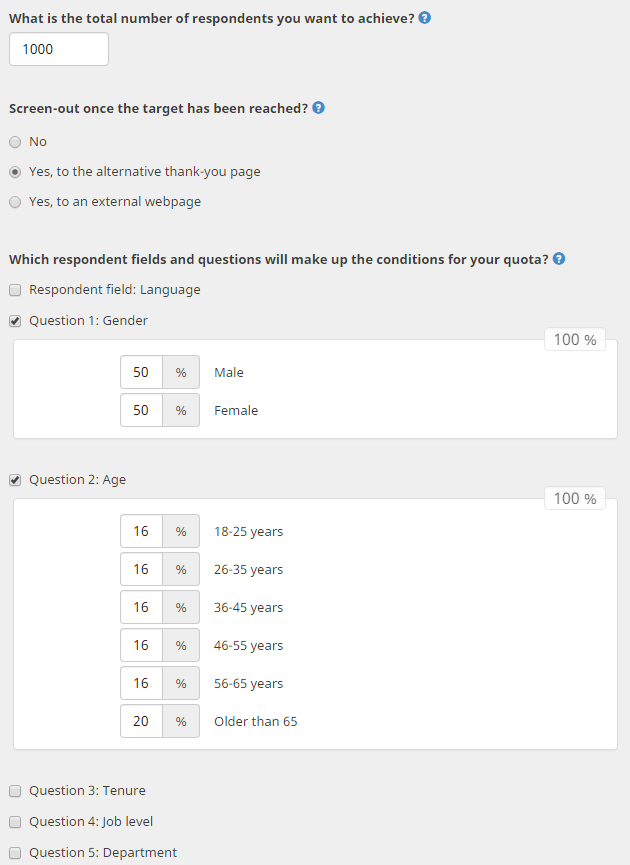
Task: Edit the 36-45 years percentage field
Action: click(x=141, y=607)
